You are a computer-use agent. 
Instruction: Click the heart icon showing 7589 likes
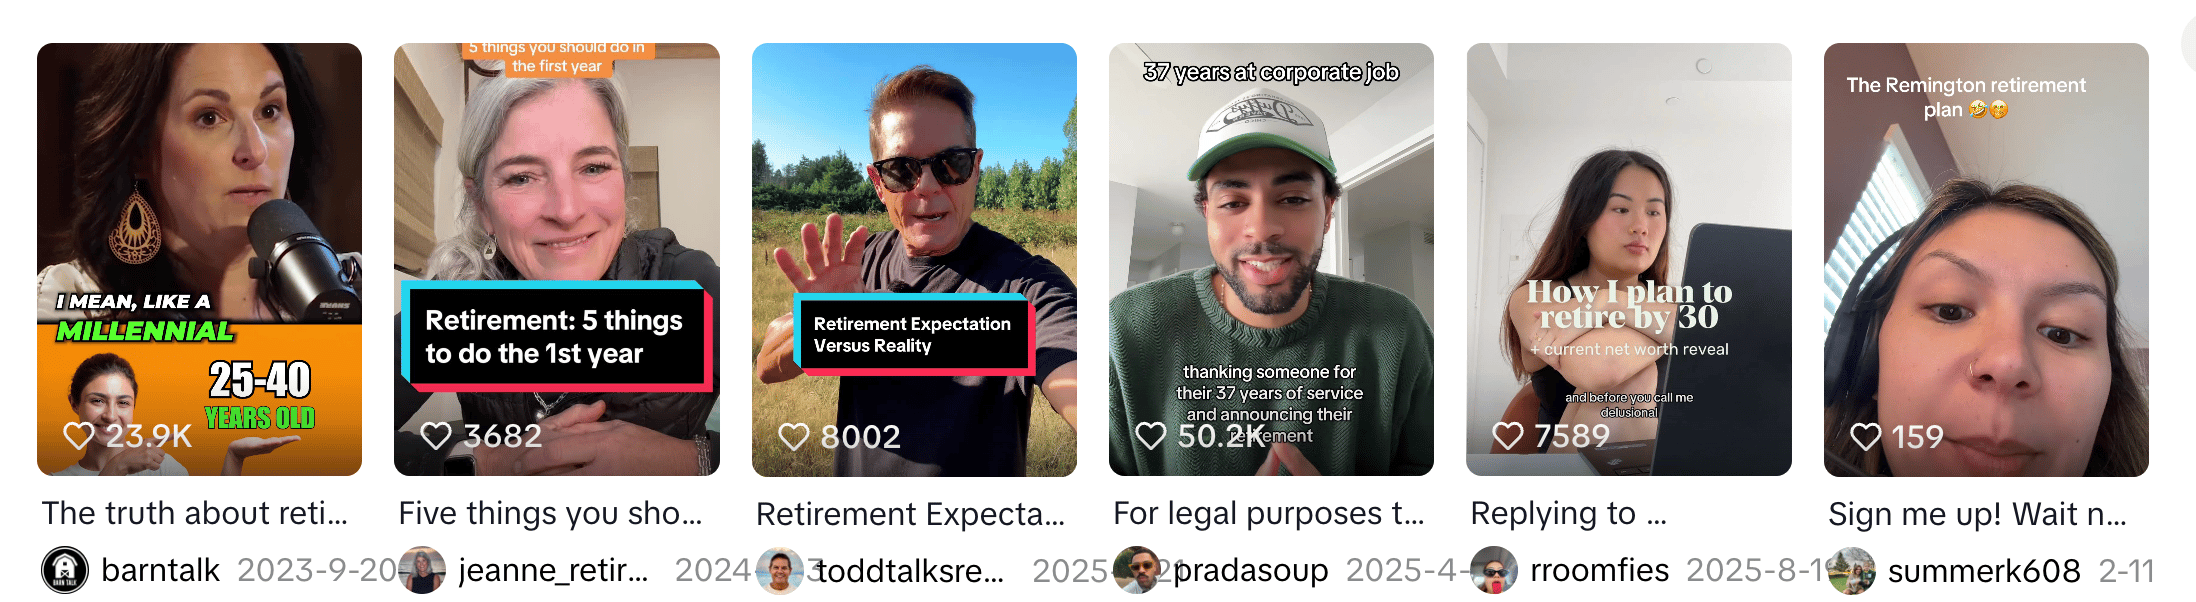point(1508,436)
